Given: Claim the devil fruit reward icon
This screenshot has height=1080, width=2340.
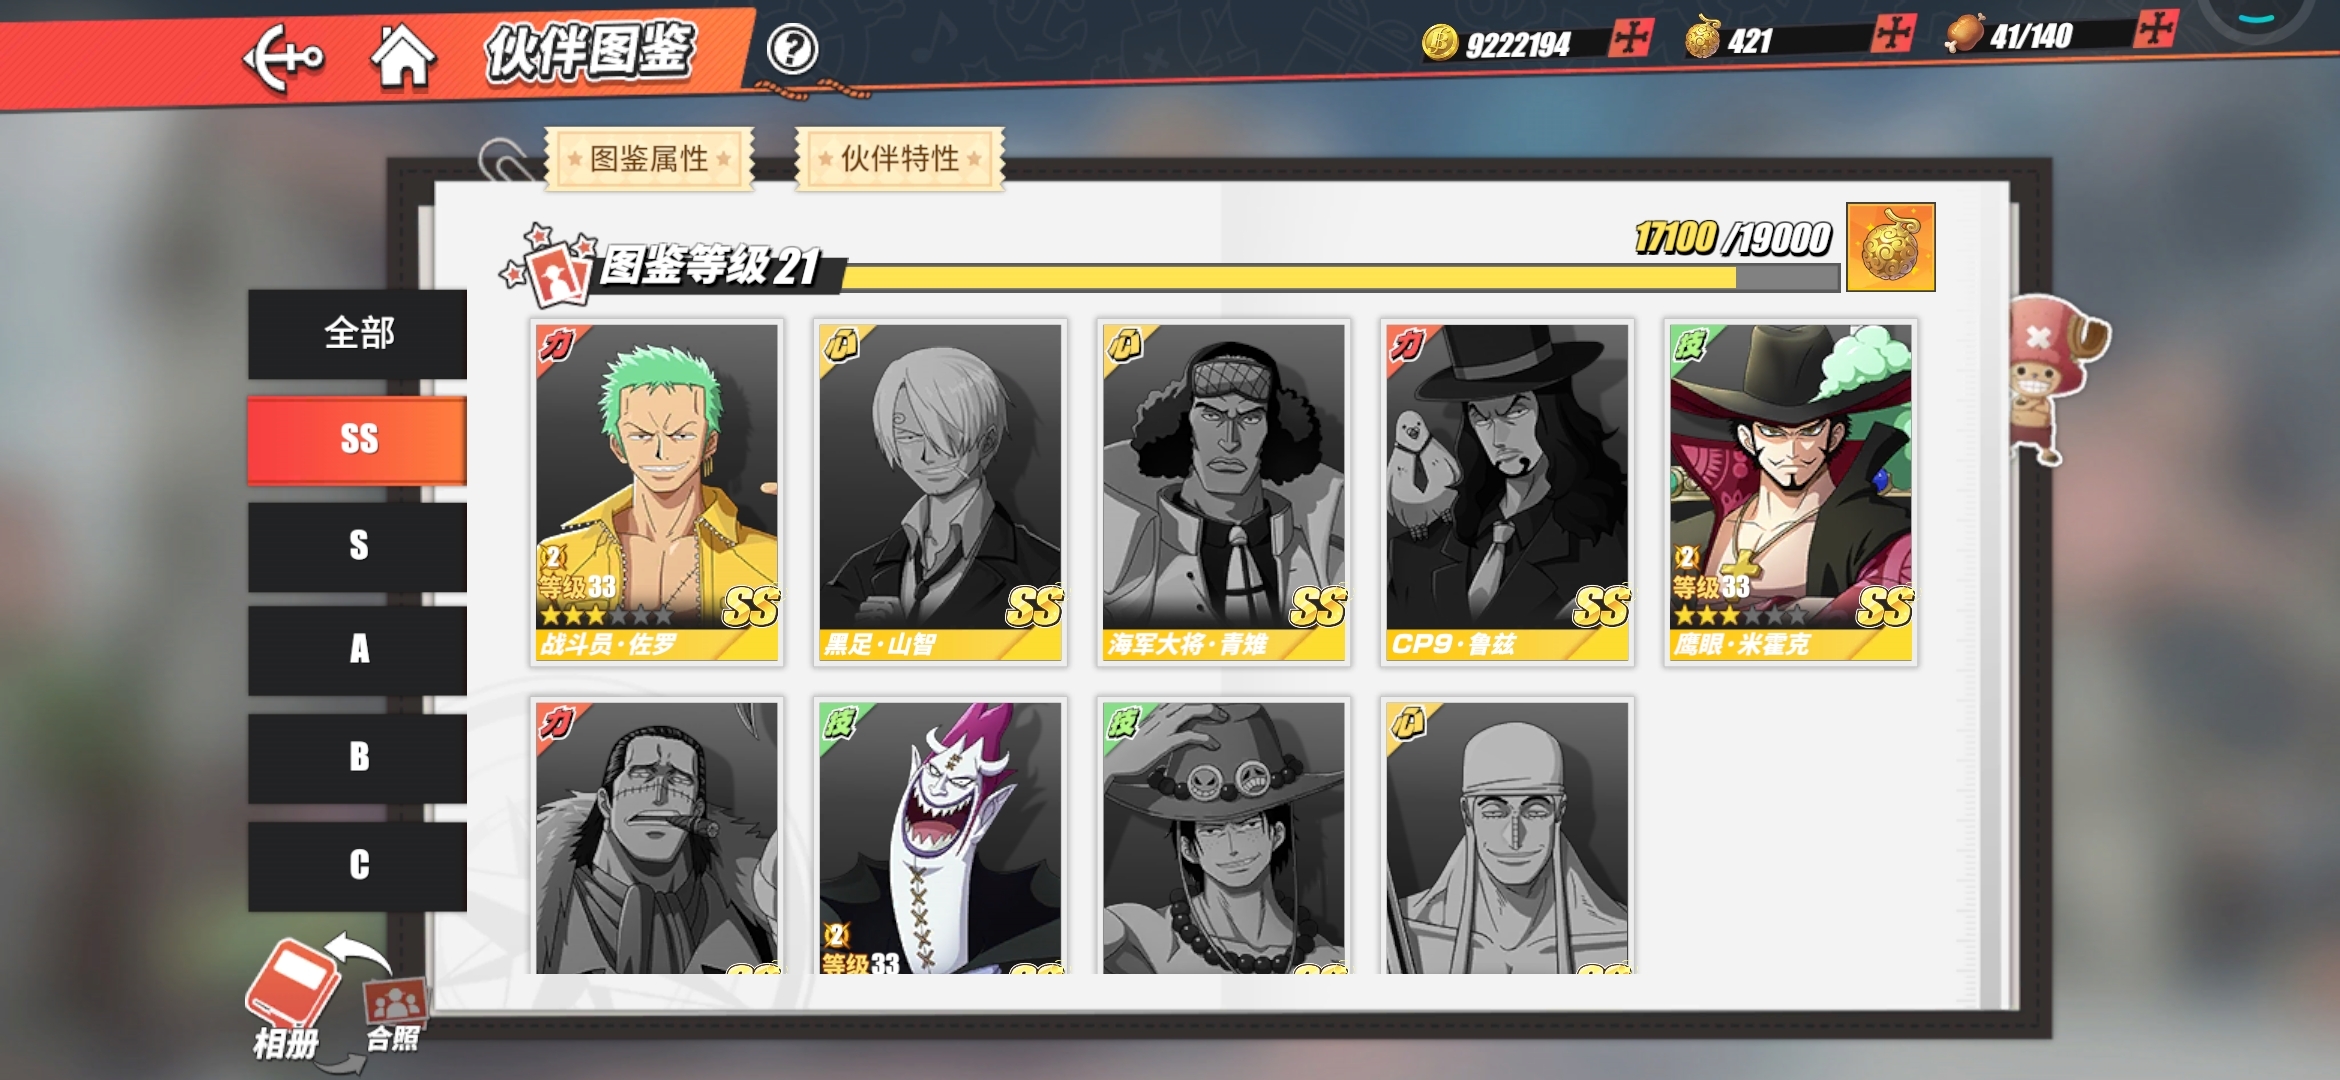Looking at the screenshot, I should tap(1890, 247).
